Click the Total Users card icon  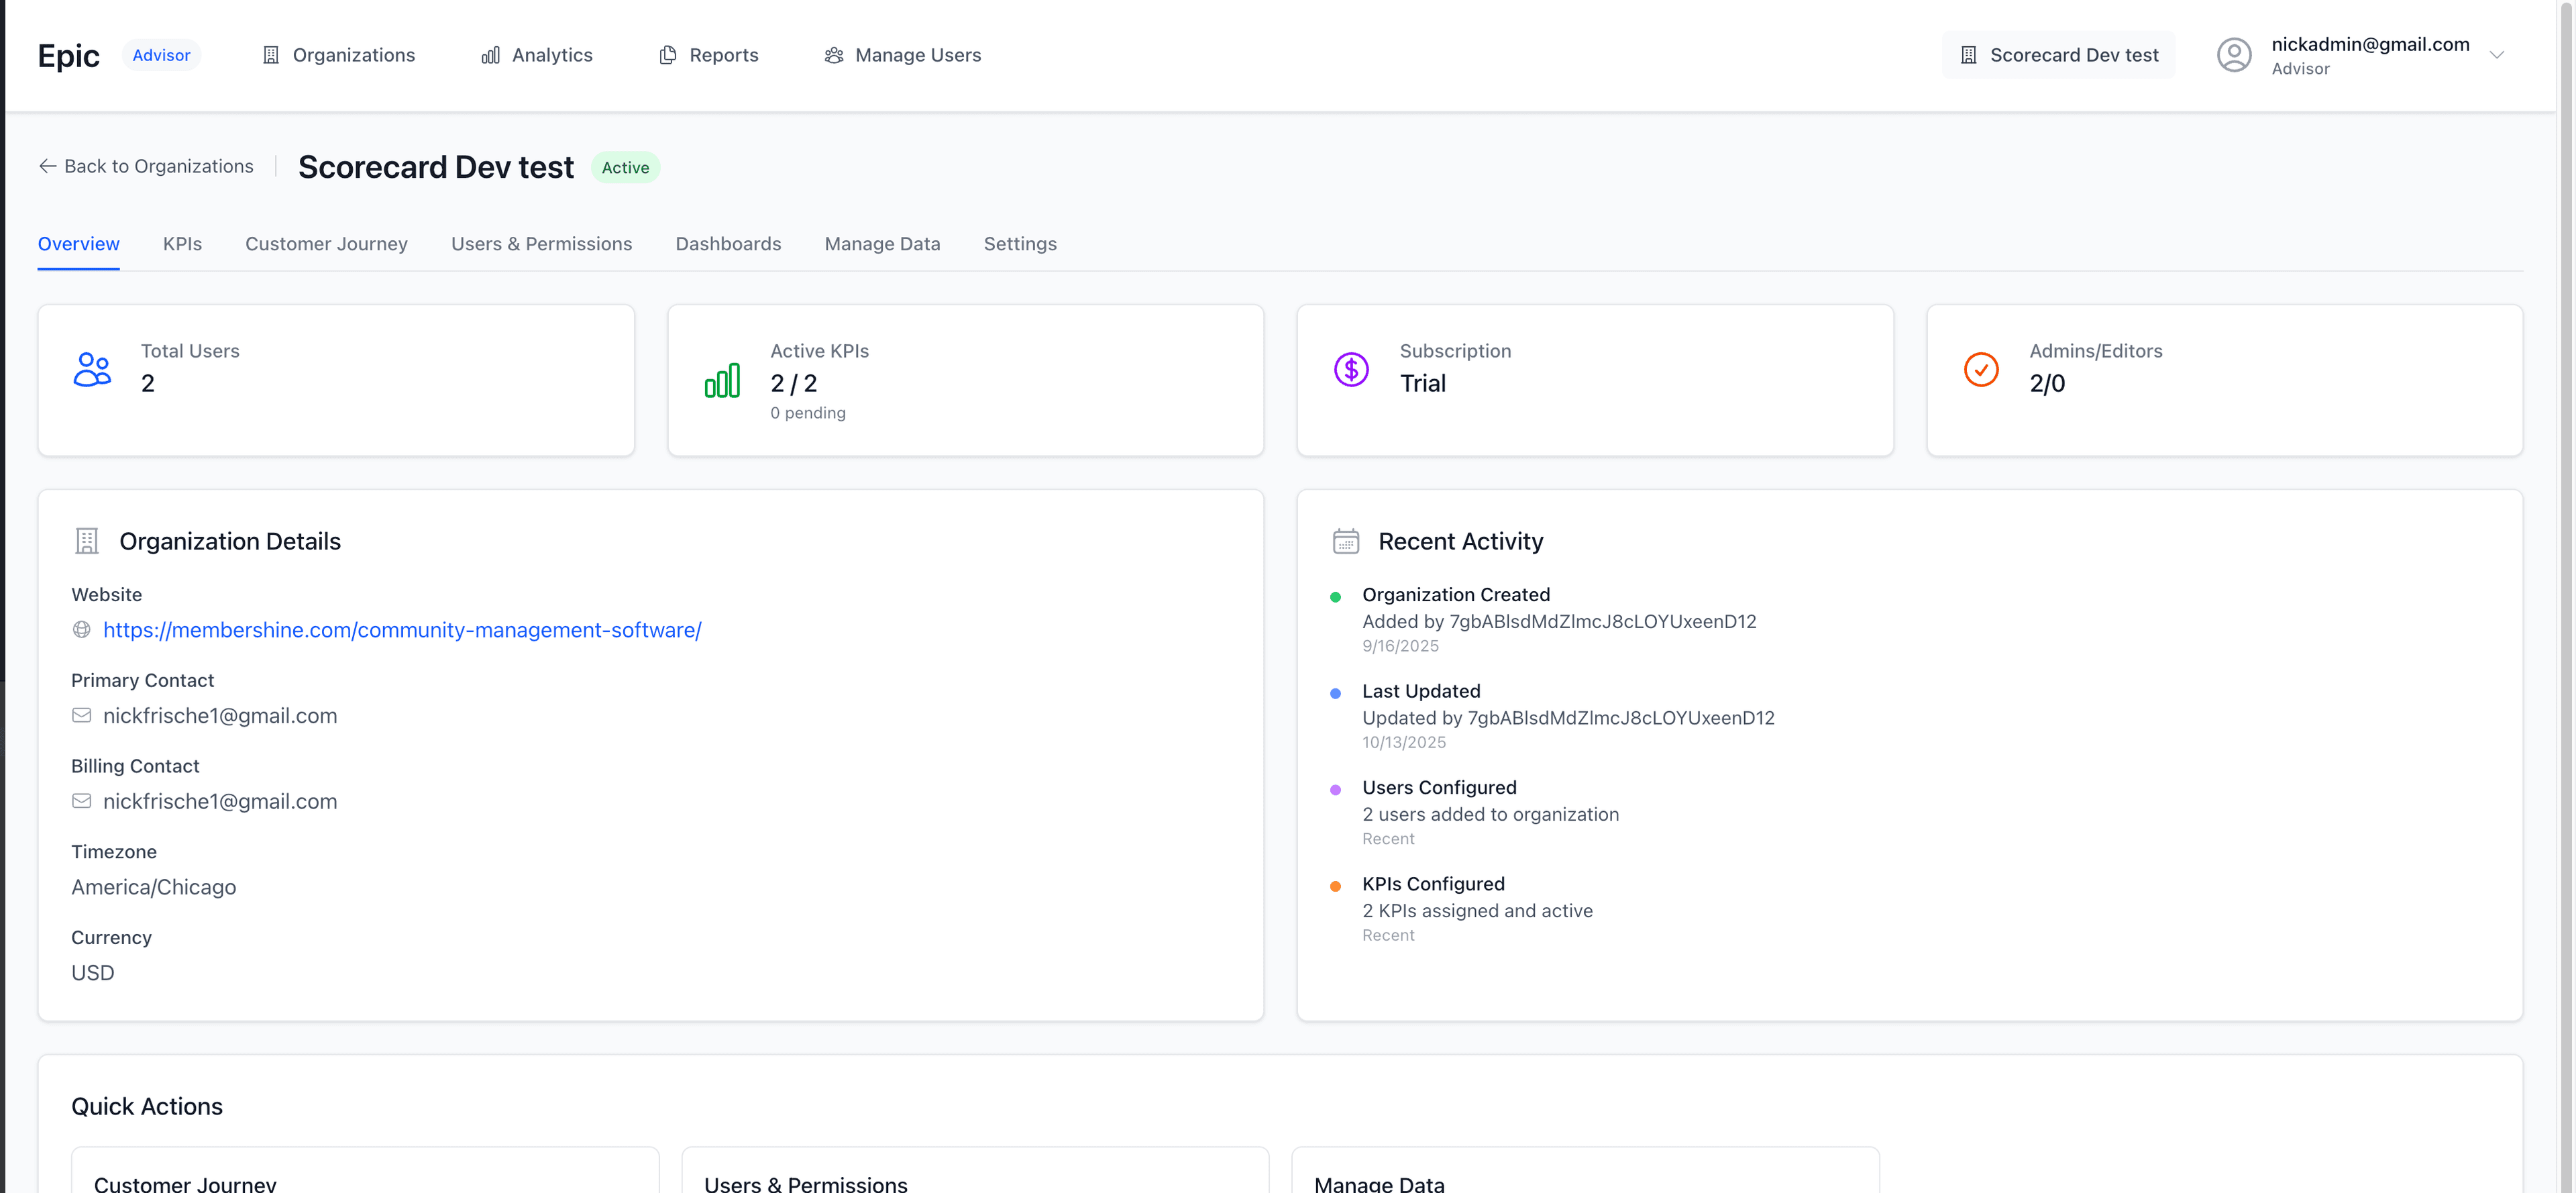pos(92,369)
